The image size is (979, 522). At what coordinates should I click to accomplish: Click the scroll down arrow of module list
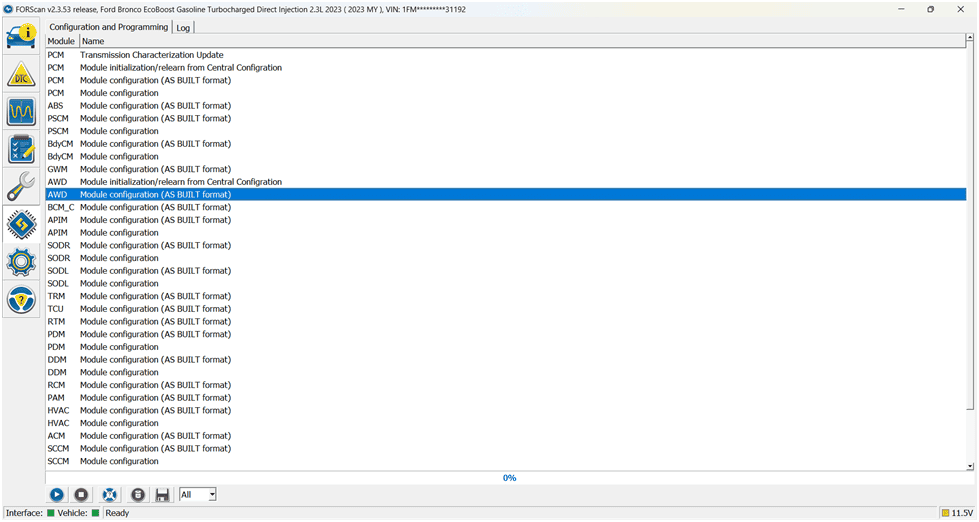970,466
